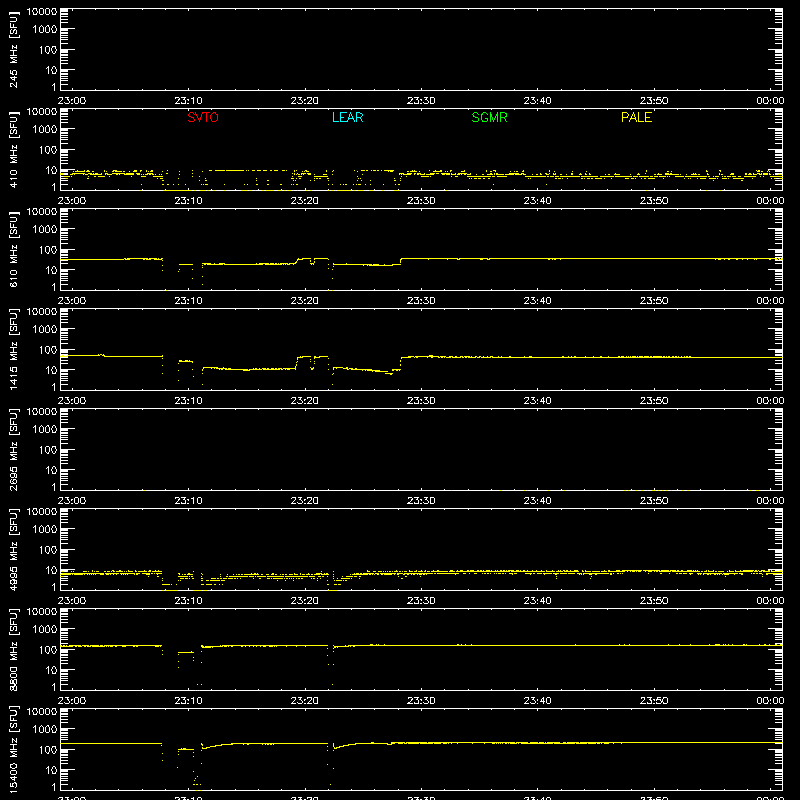Select the 610 MHz [SFU] axis title
The width and height of the screenshot is (800, 800).
(13, 249)
